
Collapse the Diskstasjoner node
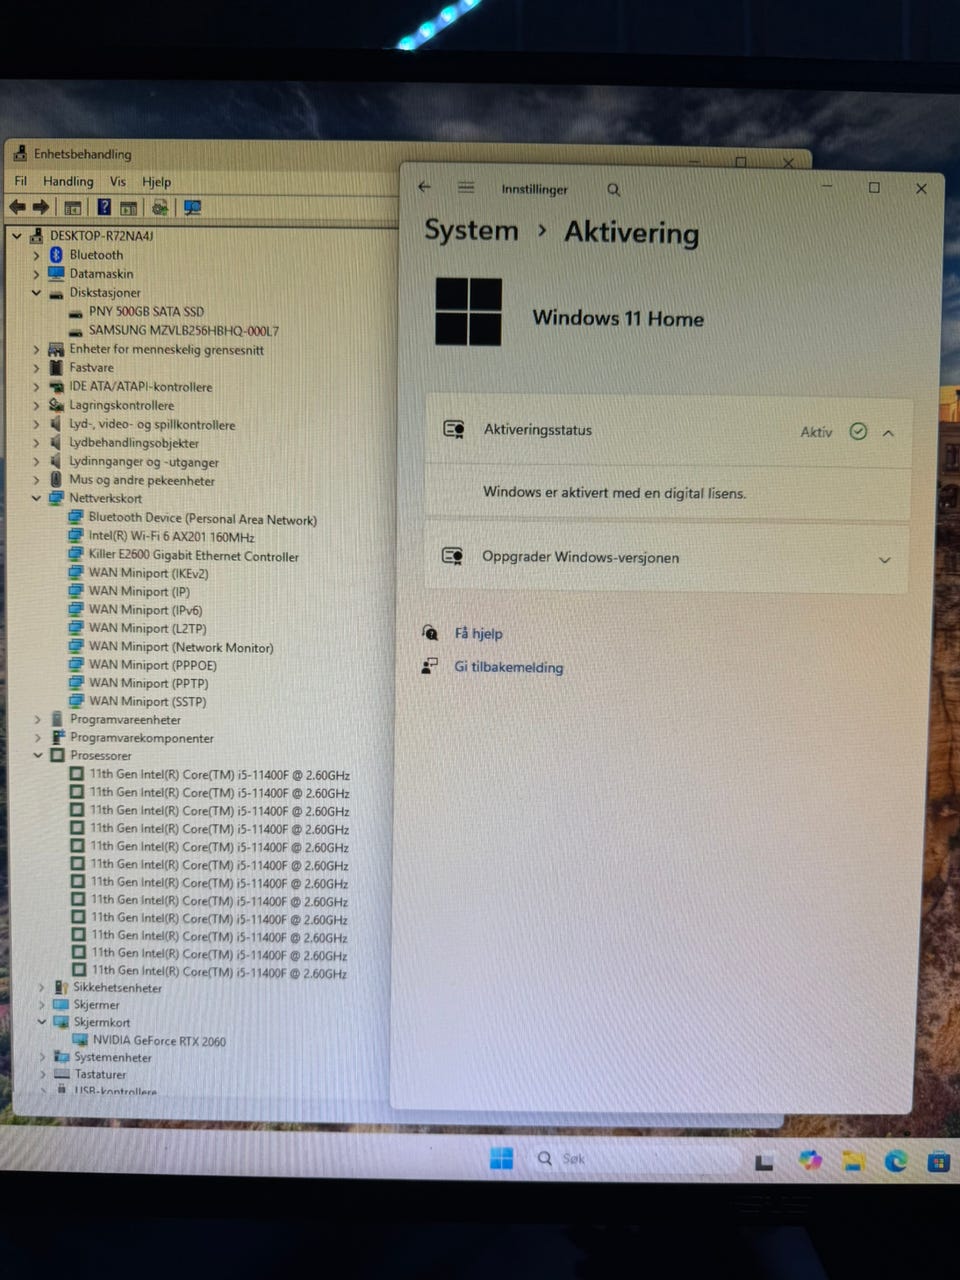point(36,292)
